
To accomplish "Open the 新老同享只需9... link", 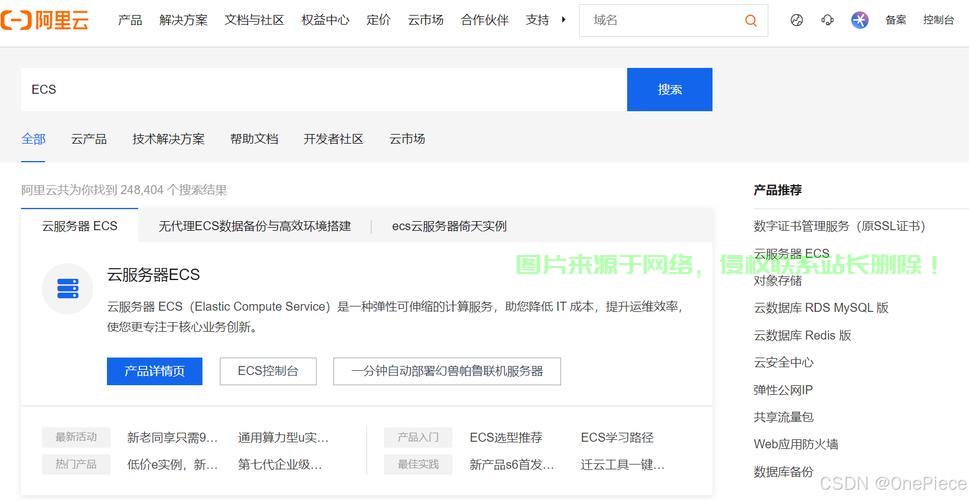I will 172,438.
